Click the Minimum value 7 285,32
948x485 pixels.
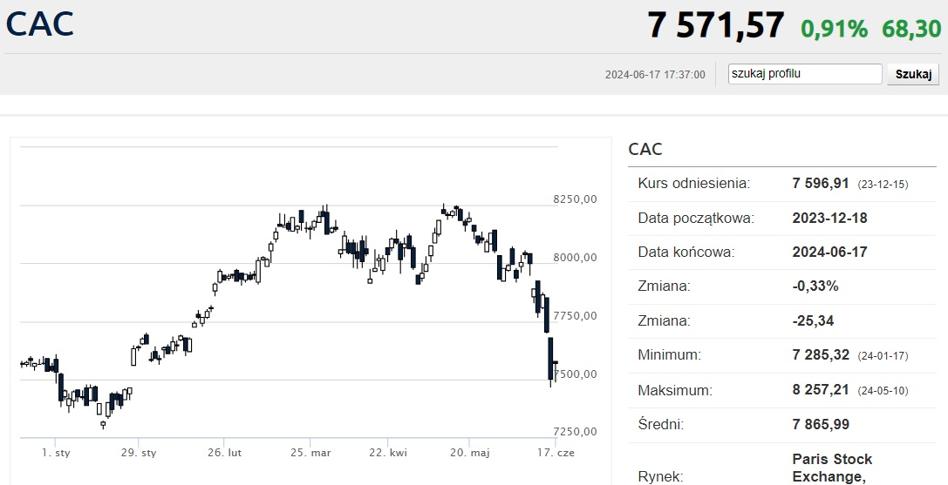820,355
